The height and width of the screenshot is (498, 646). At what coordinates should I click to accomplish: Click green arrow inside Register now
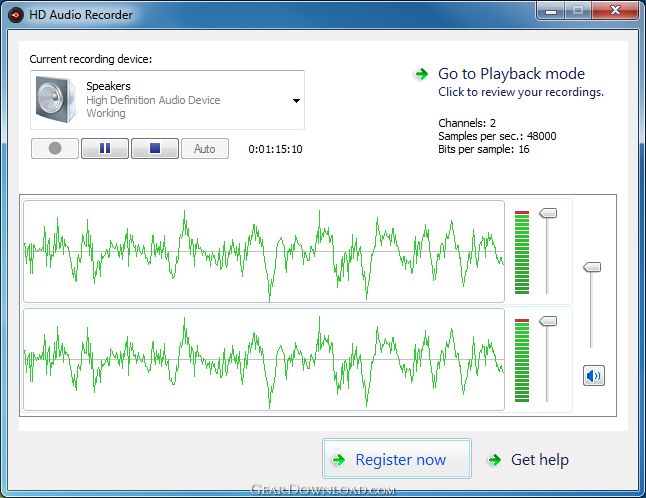(339, 460)
